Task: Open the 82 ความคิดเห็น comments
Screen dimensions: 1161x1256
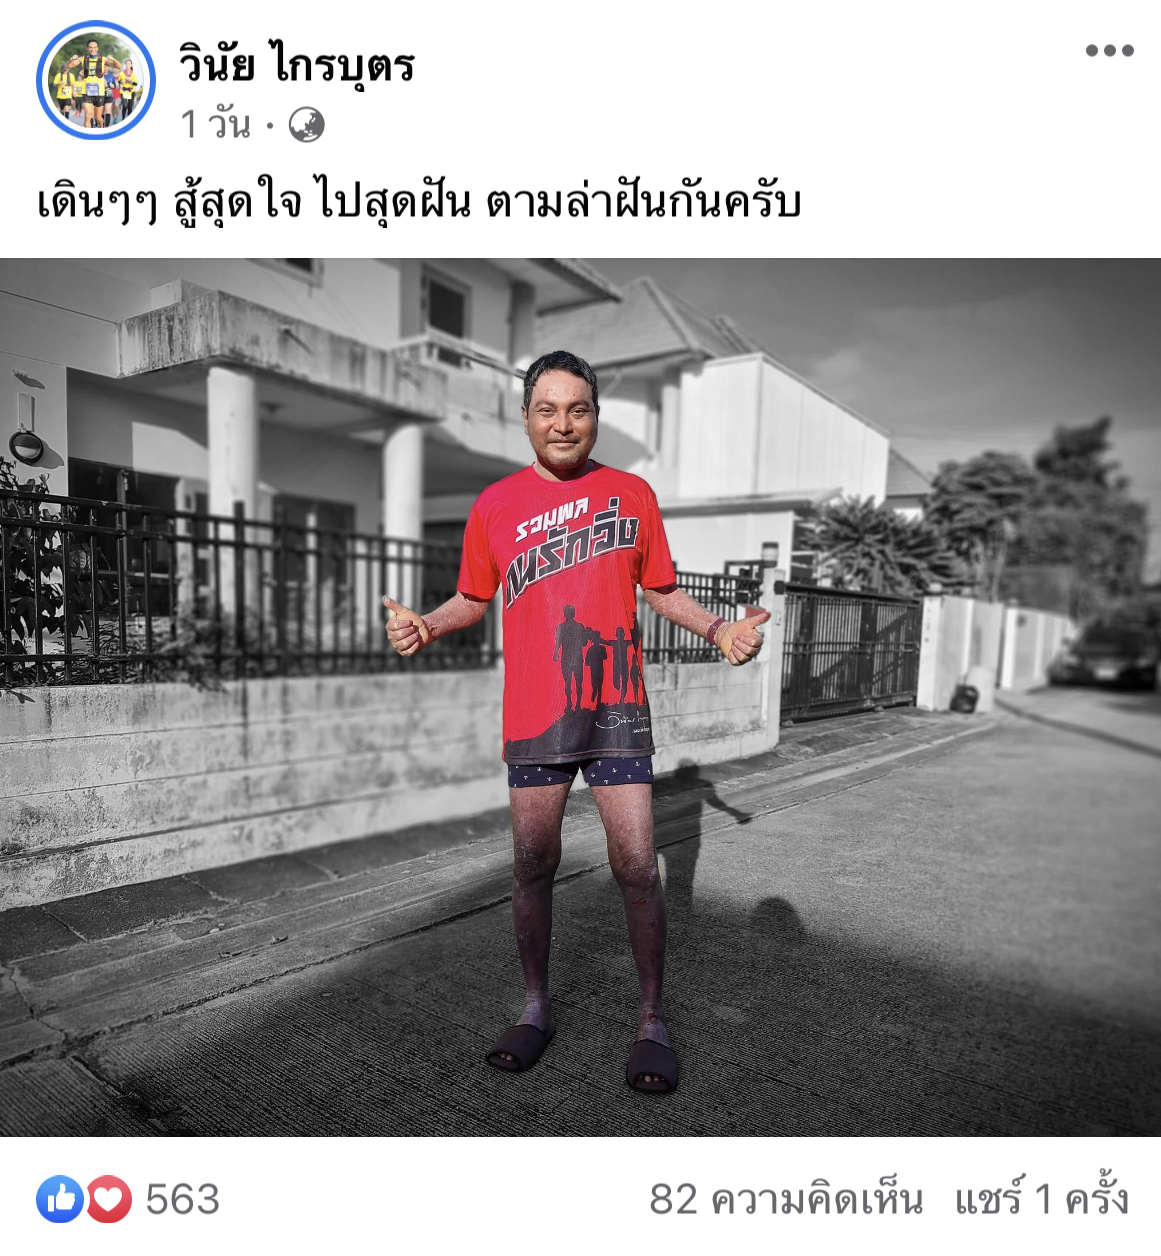Action: (786, 1199)
